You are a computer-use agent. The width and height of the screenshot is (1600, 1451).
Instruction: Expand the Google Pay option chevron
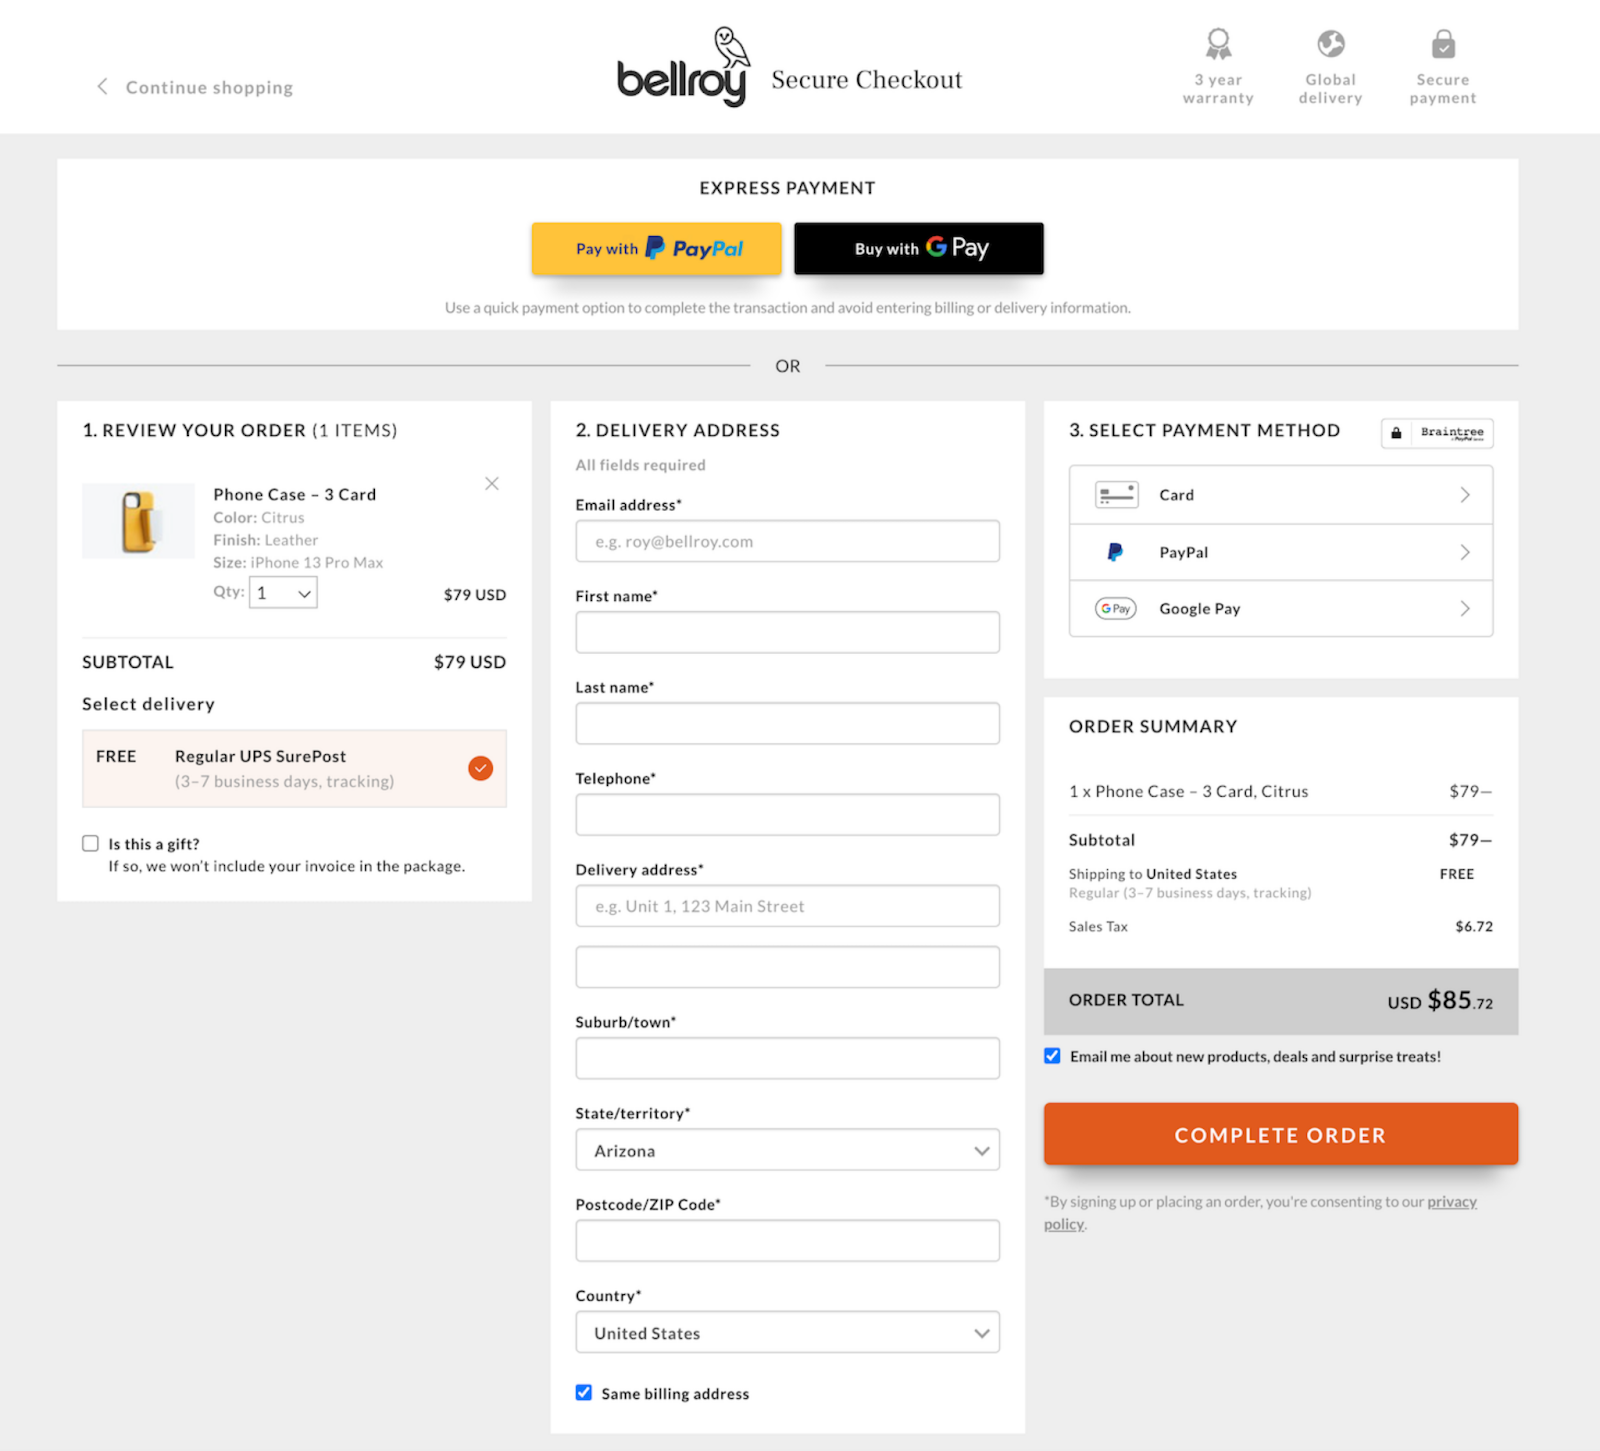[1465, 608]
